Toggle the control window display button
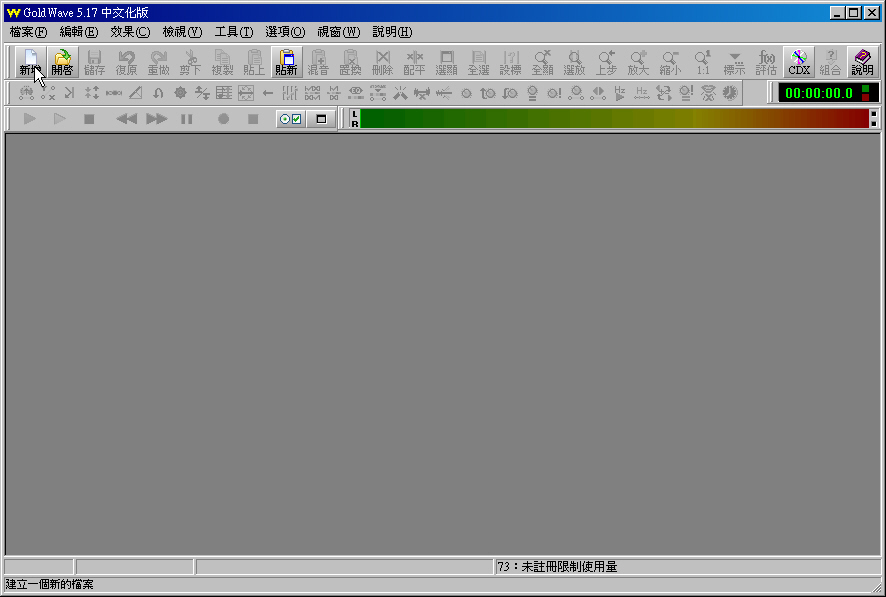Screen dimensions: 886x597 click(321, 119)
